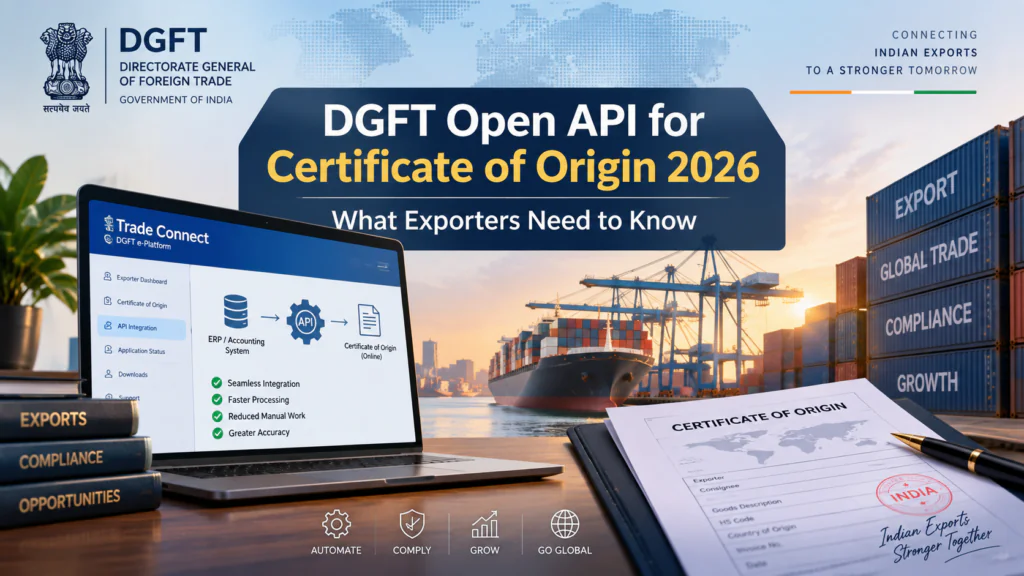Click 'Certificate of Origin (Online)' label
This screenshot has width=1024, height=576.
370,351
